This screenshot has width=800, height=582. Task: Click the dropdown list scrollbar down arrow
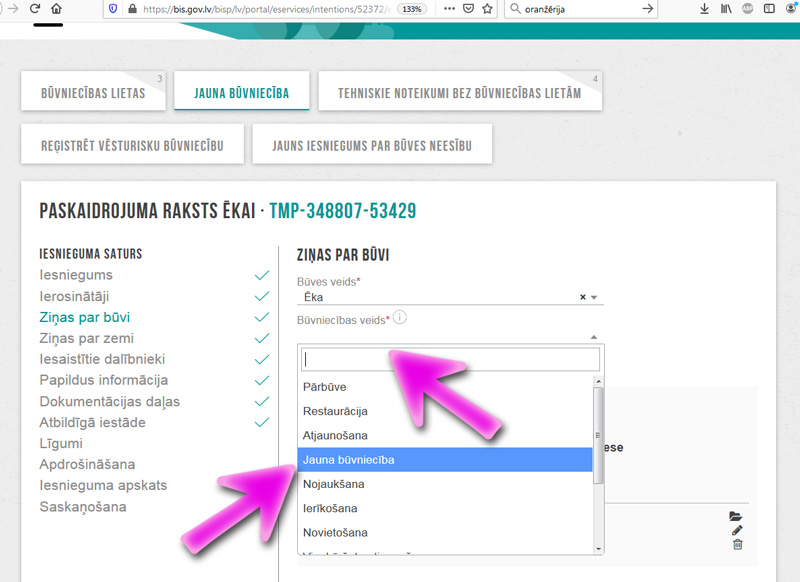tap(599, 548)
